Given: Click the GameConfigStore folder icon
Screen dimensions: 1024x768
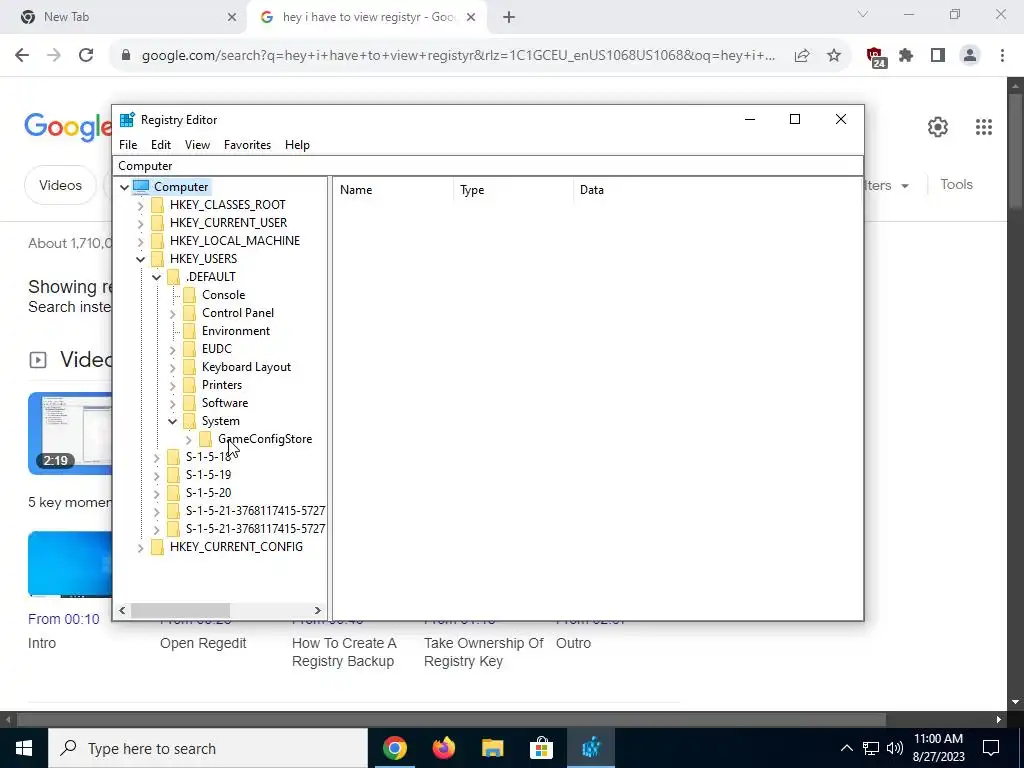Looking at the screenshot, I should (206, 439).
